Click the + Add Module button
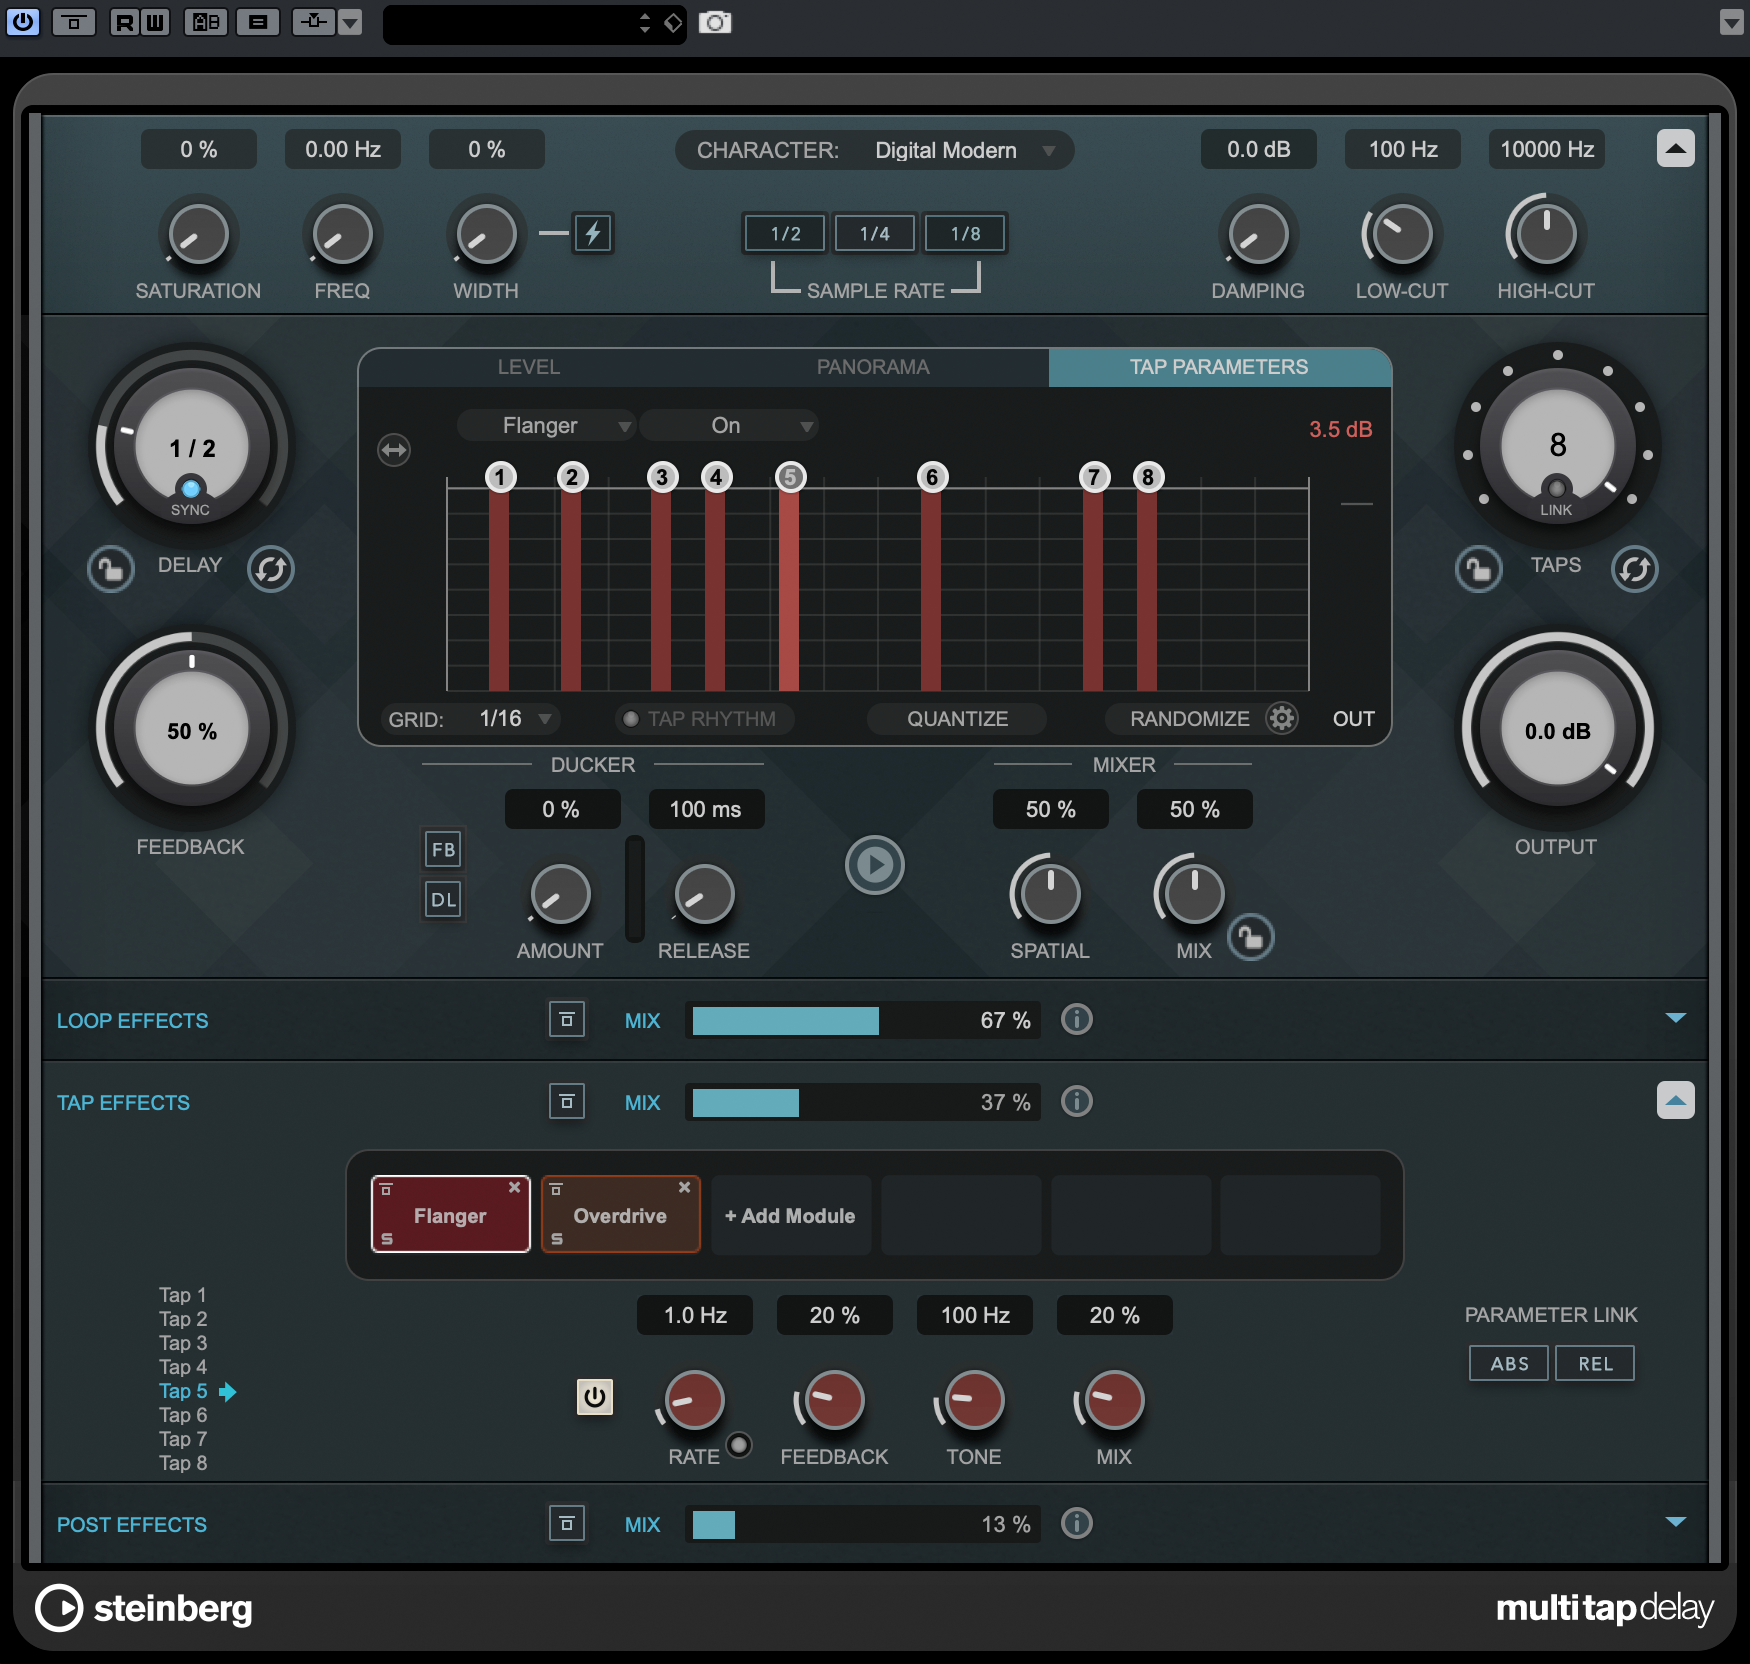Image resolution: width=1750 pixels, height=1664 pixels. 790,1214
